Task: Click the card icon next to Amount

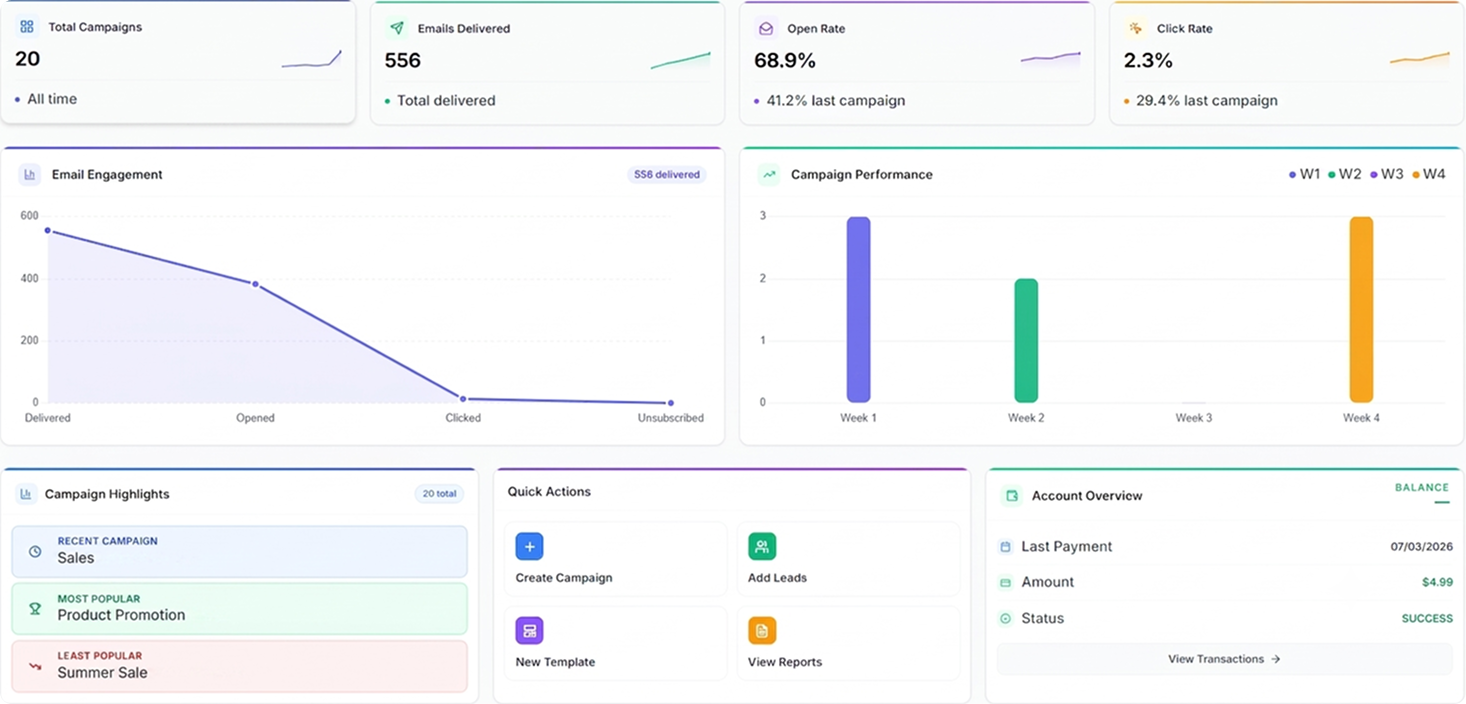Action: tap(1005, 582)
